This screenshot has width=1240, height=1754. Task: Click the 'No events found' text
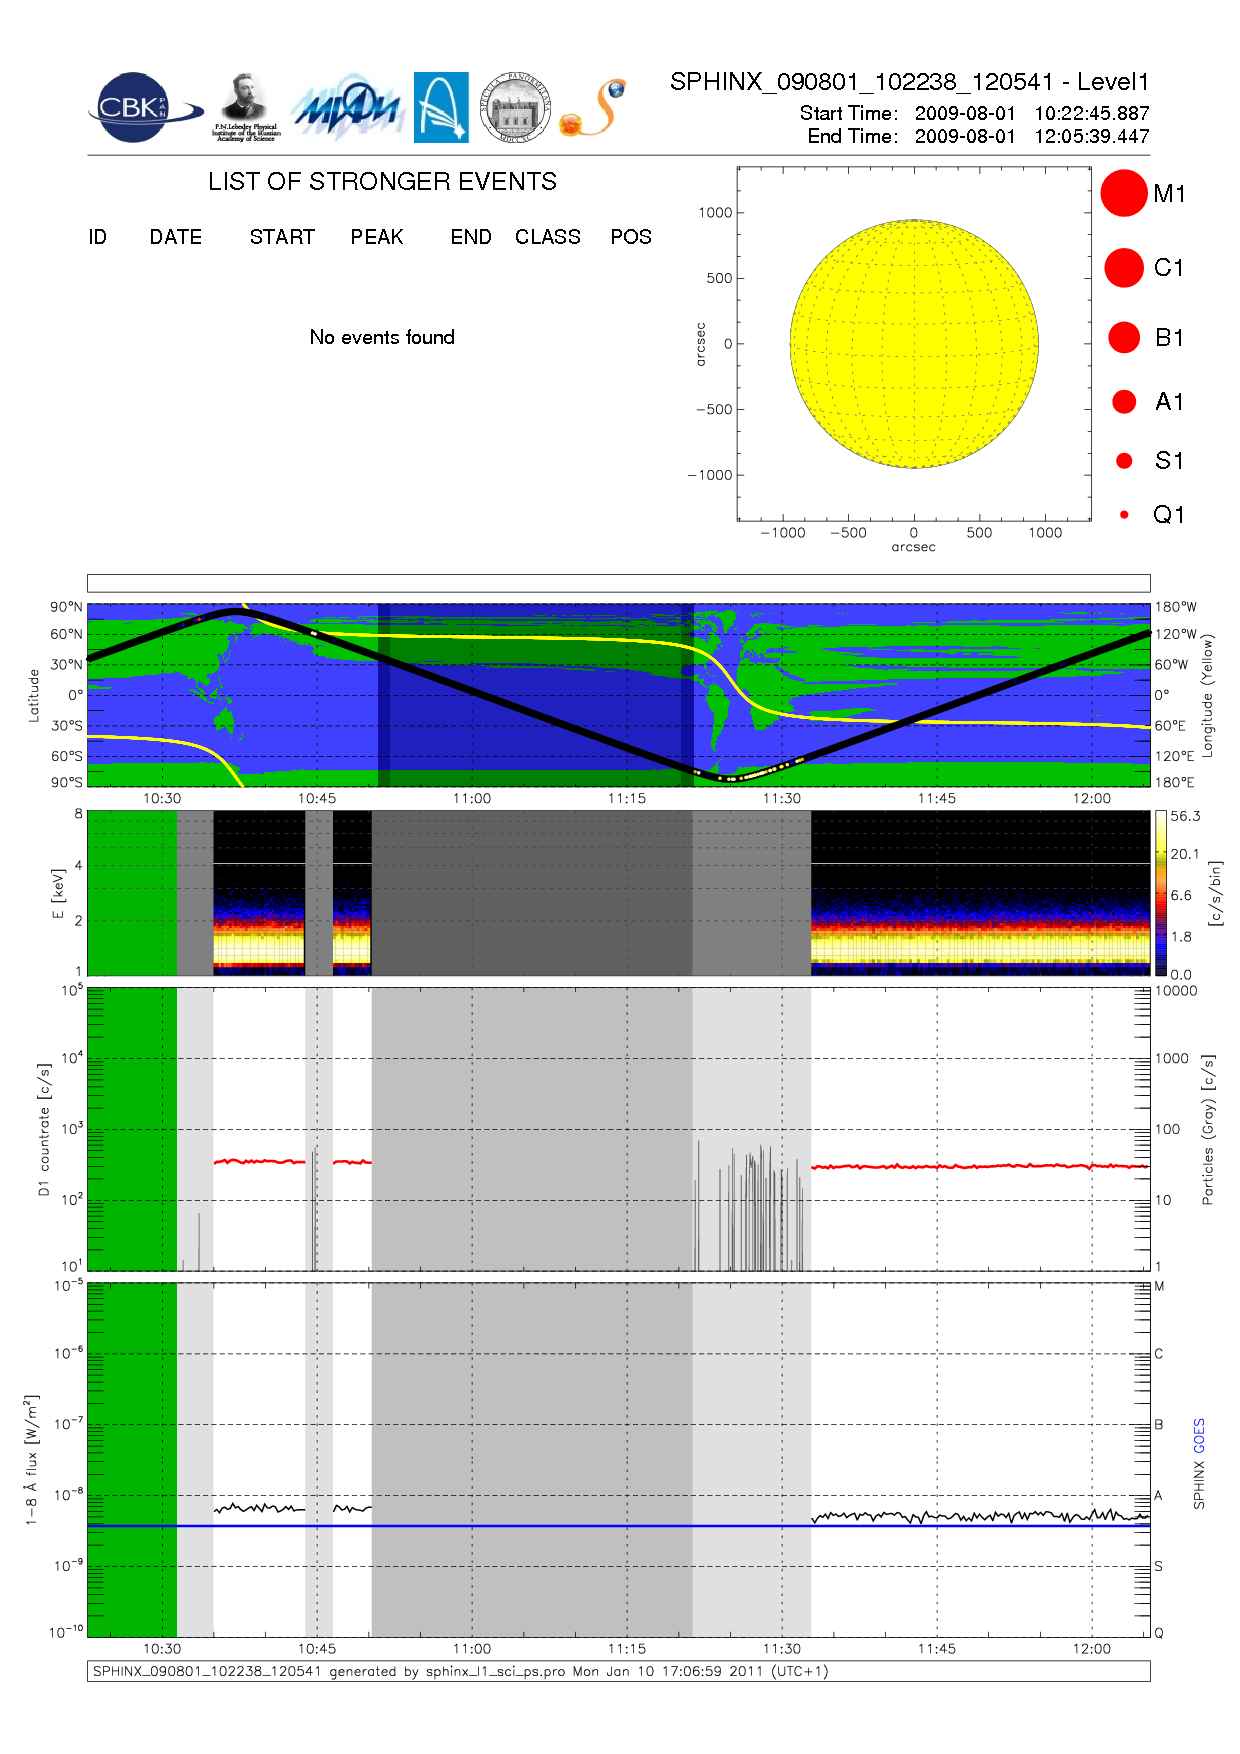click(x=382, y=337)
